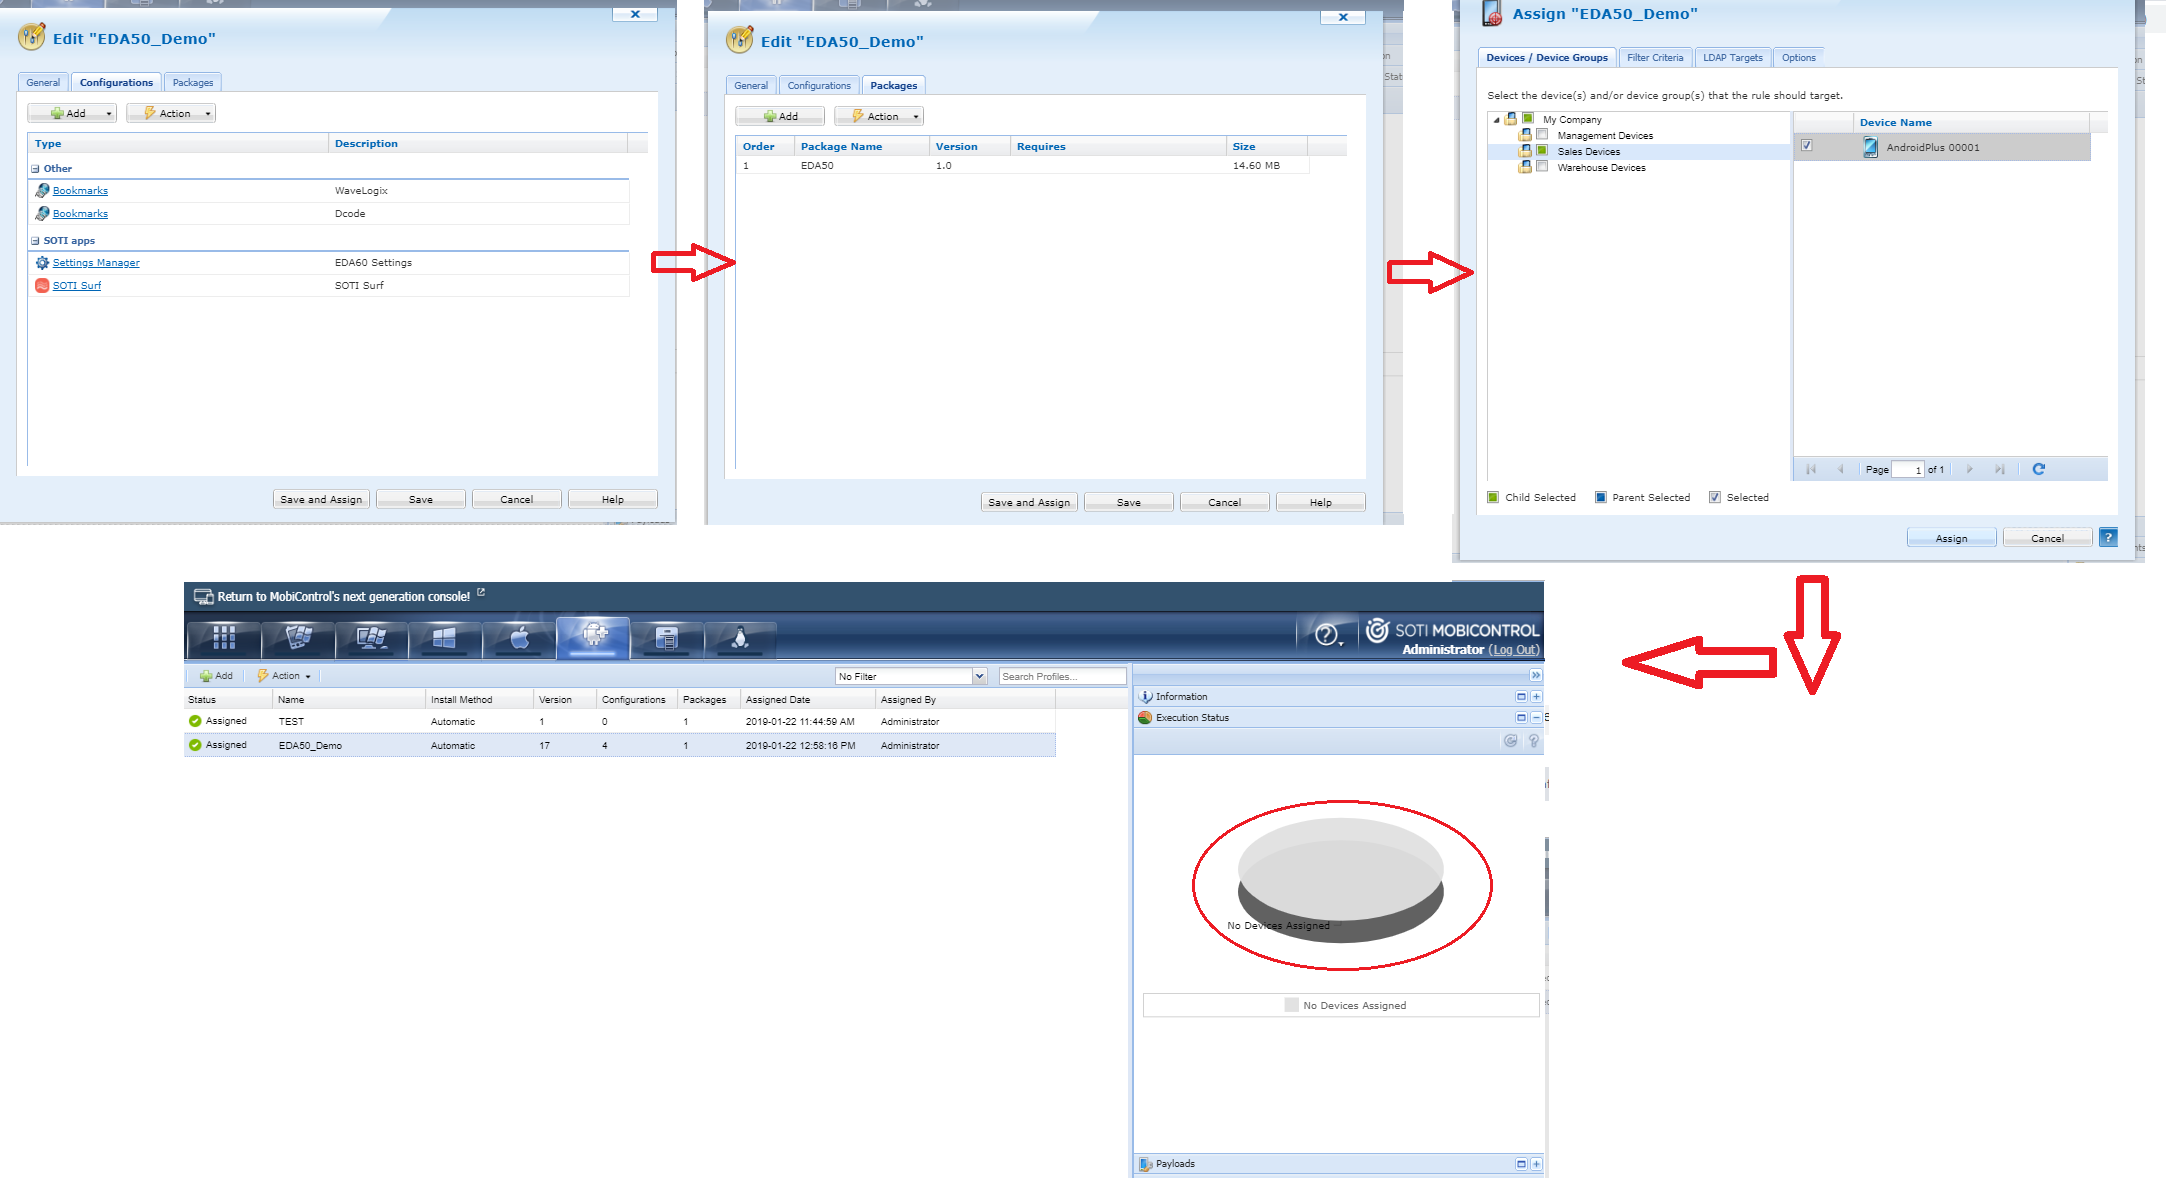Switch to the LDAP Targets tab

click(1732, 58)
